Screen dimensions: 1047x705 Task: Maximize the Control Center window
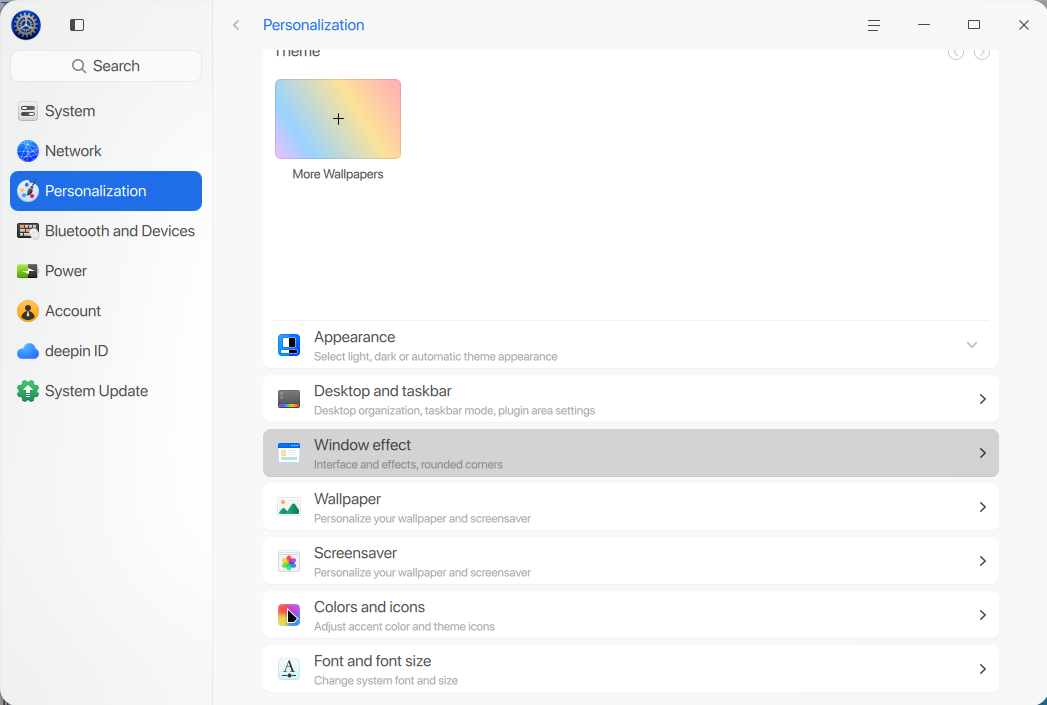[974, 25]
